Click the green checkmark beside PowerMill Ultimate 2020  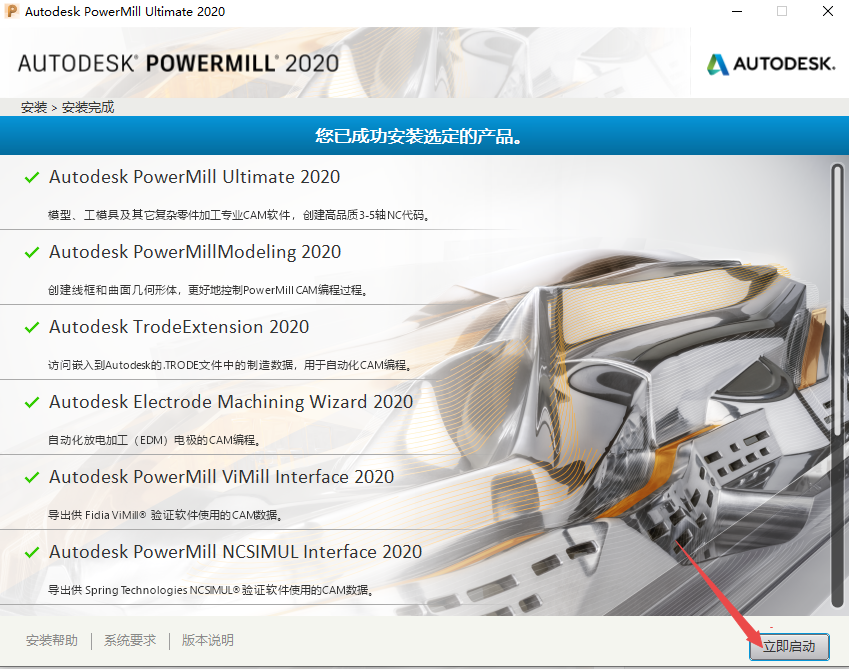point(31,178)
